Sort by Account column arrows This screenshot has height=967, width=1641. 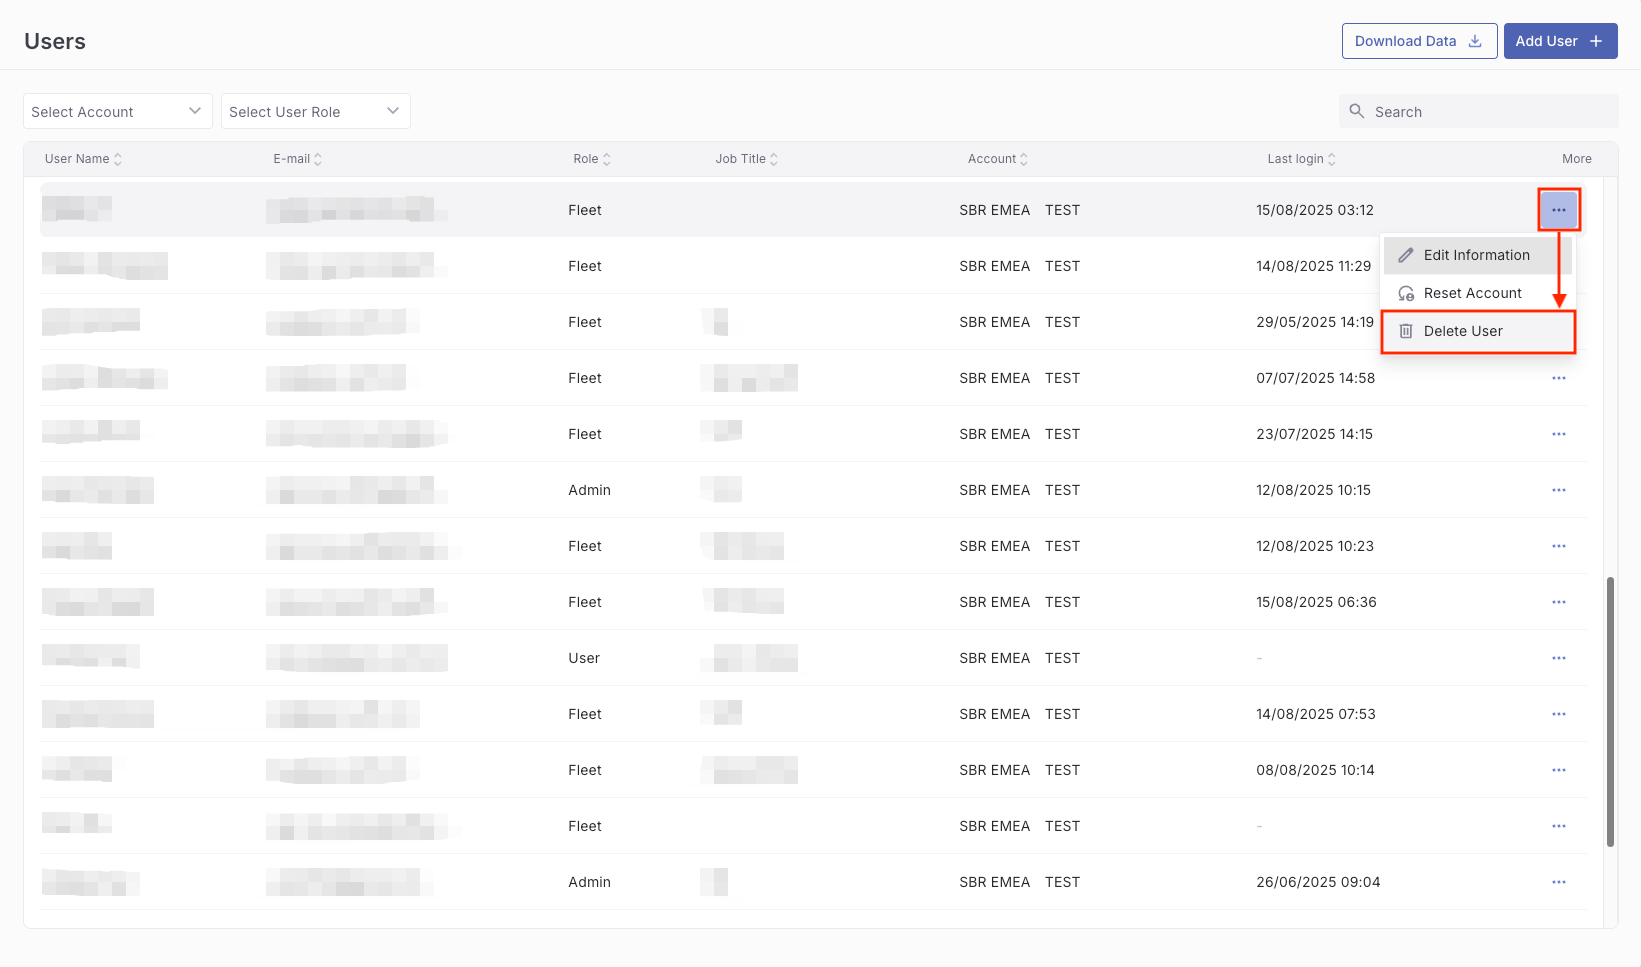pyautogui.click(x=1024, y=159)
